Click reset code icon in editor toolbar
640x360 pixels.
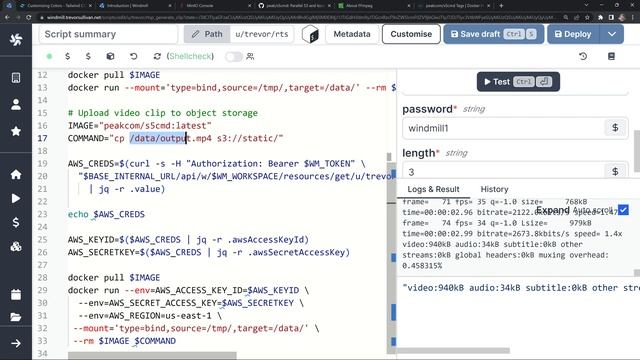click(133, 56)
